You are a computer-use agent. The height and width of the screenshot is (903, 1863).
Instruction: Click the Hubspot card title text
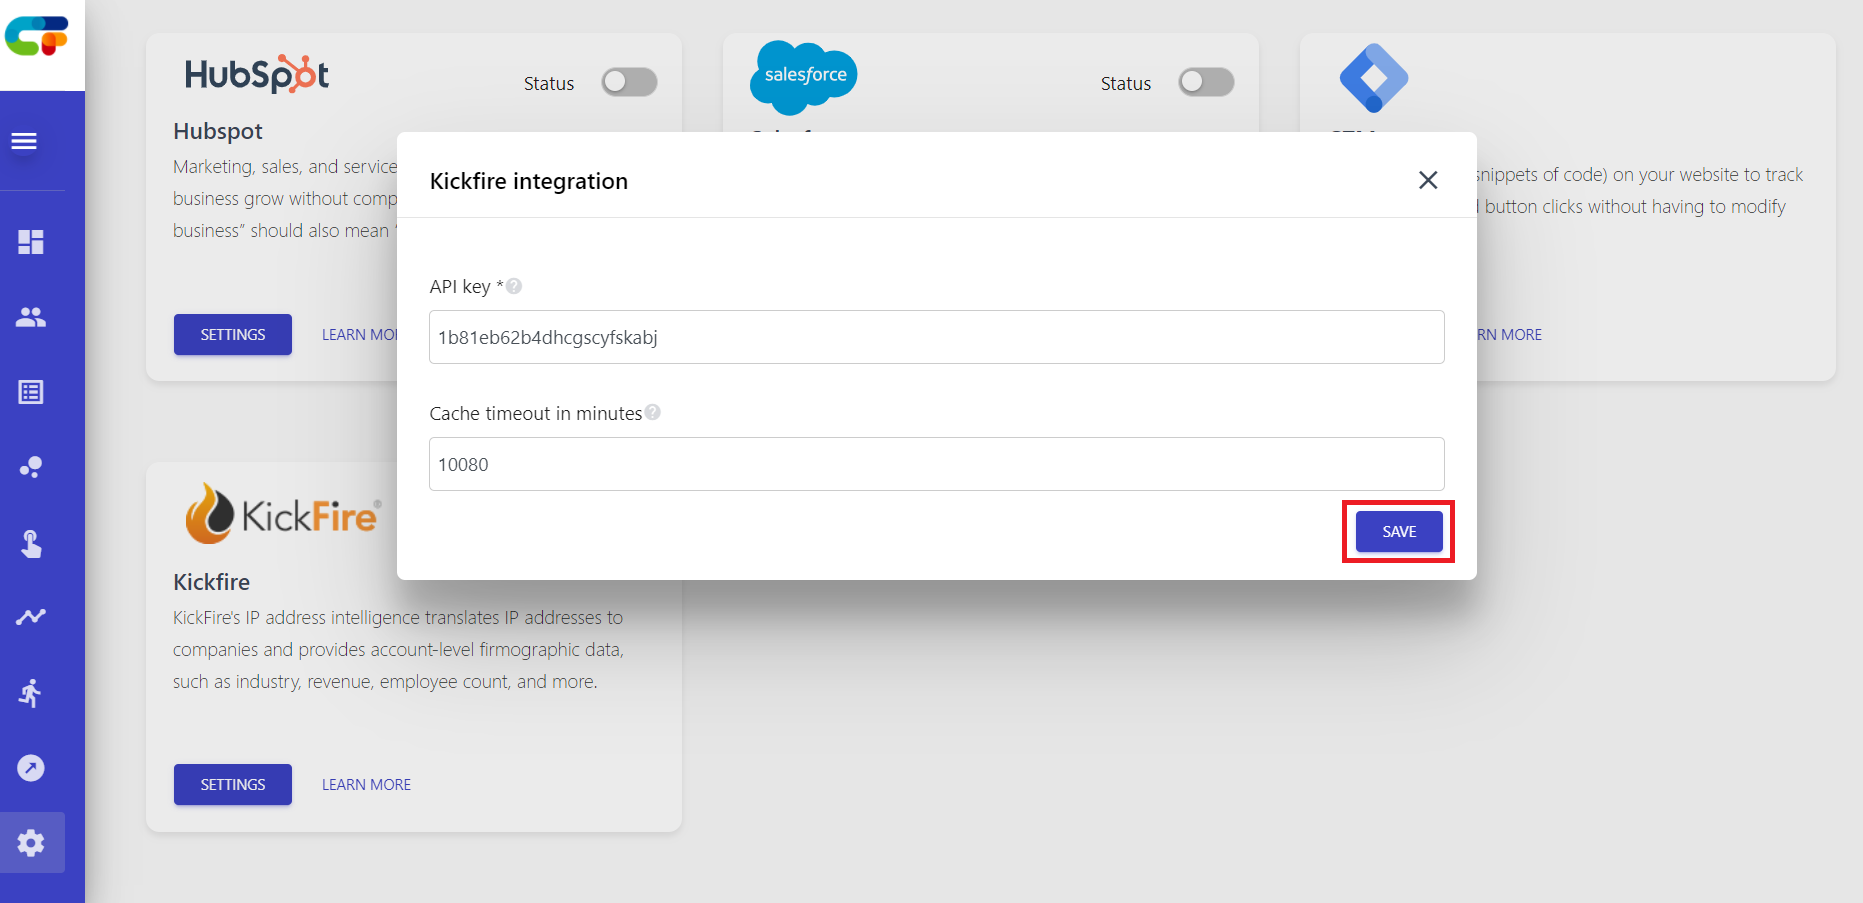point(218,131)
